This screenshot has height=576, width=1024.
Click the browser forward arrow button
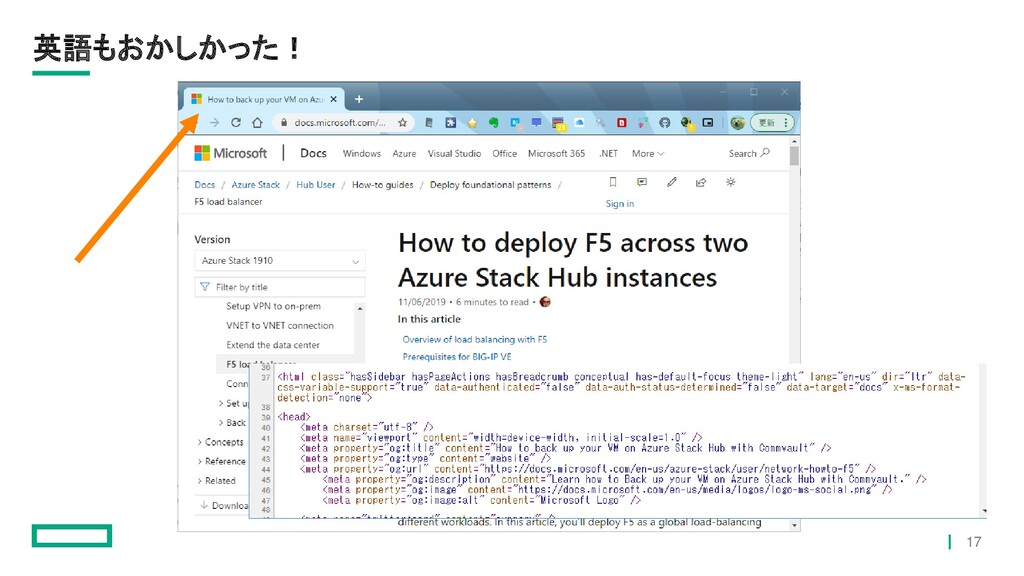pos(214,122)
